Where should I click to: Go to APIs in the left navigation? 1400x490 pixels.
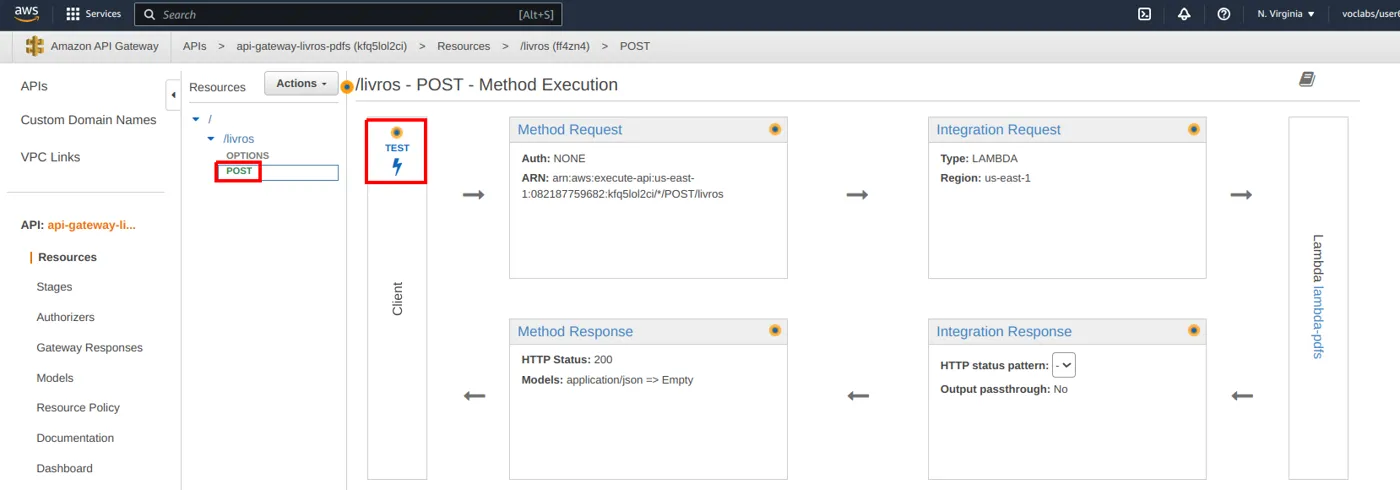point(34,87)
